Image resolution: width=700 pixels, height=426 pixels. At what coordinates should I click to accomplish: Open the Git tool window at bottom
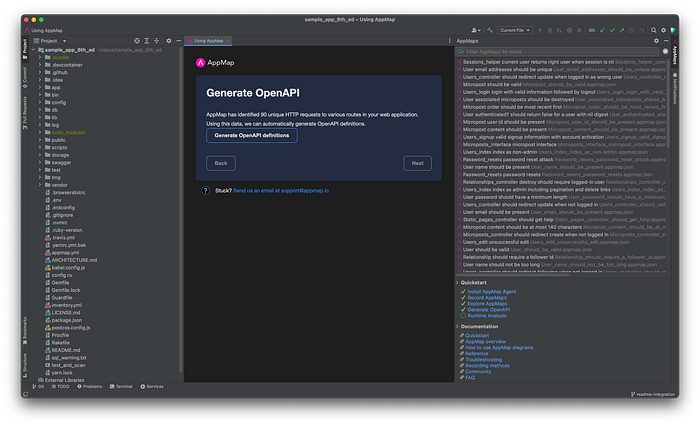coord(38,387)
